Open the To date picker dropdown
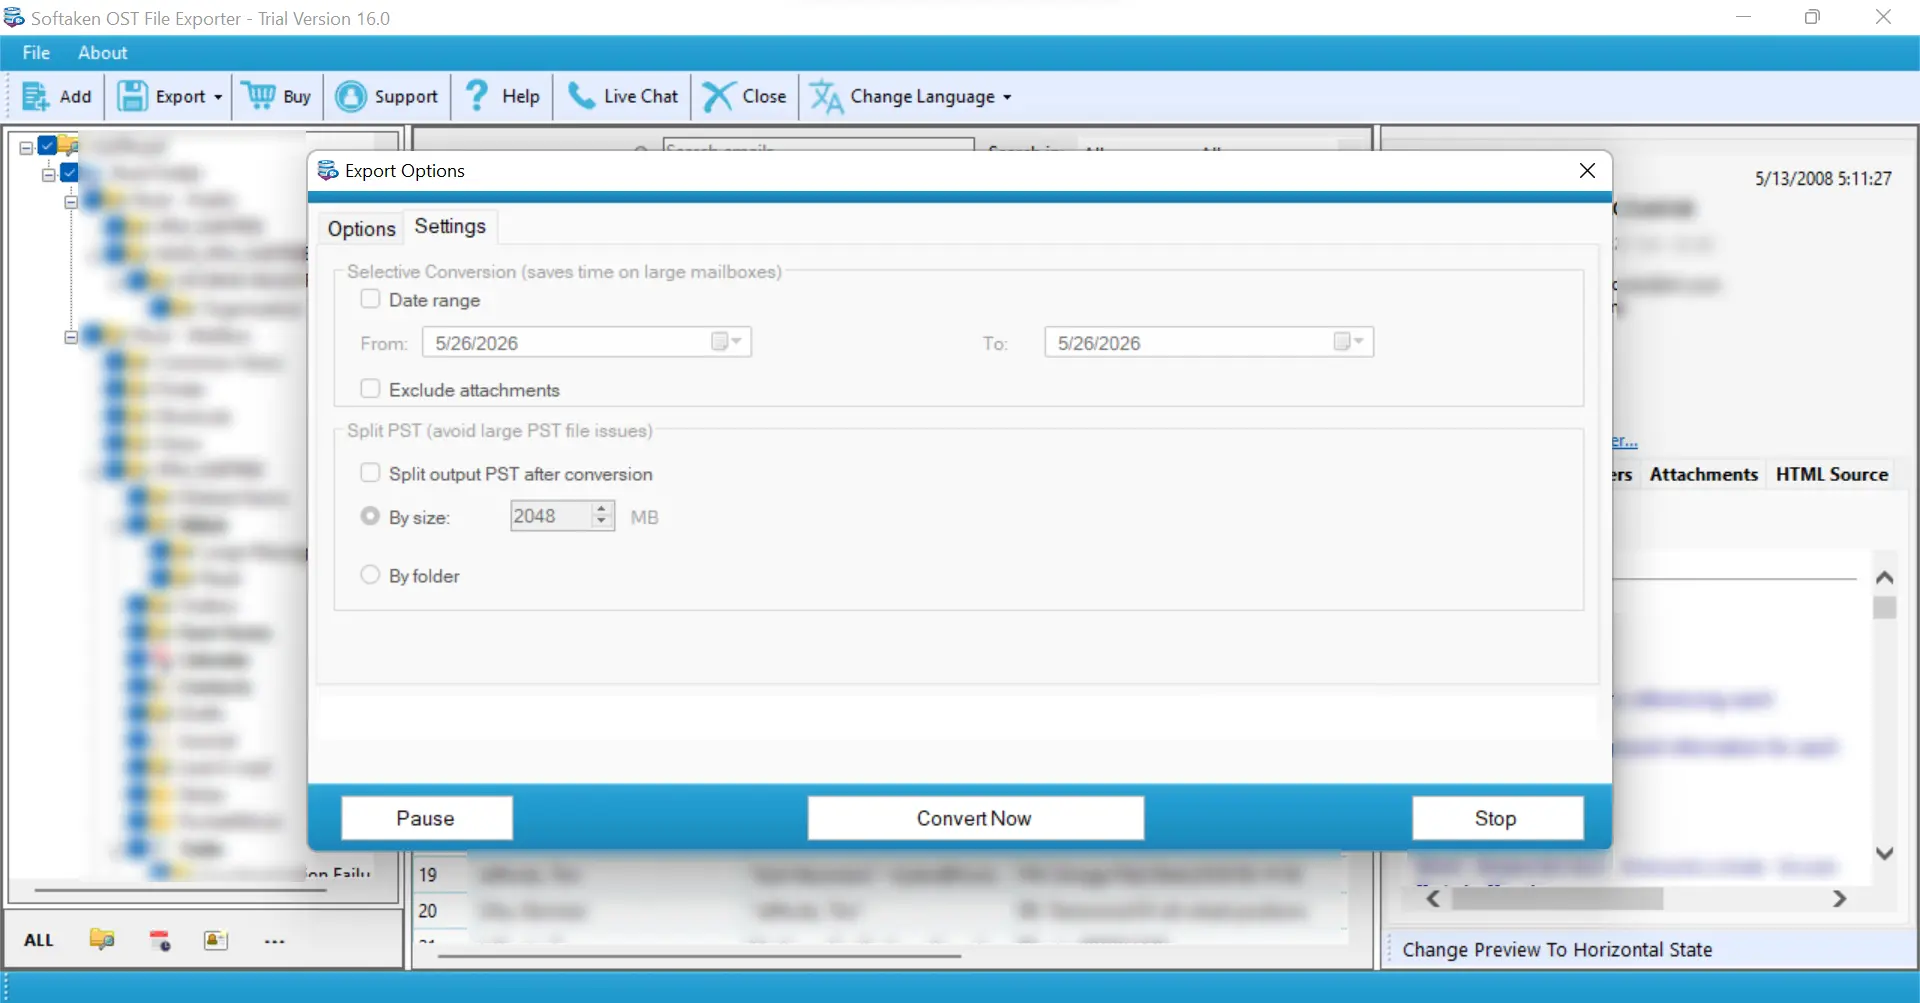The height and width of the screenshot is (1003, 1920). 1350,342
